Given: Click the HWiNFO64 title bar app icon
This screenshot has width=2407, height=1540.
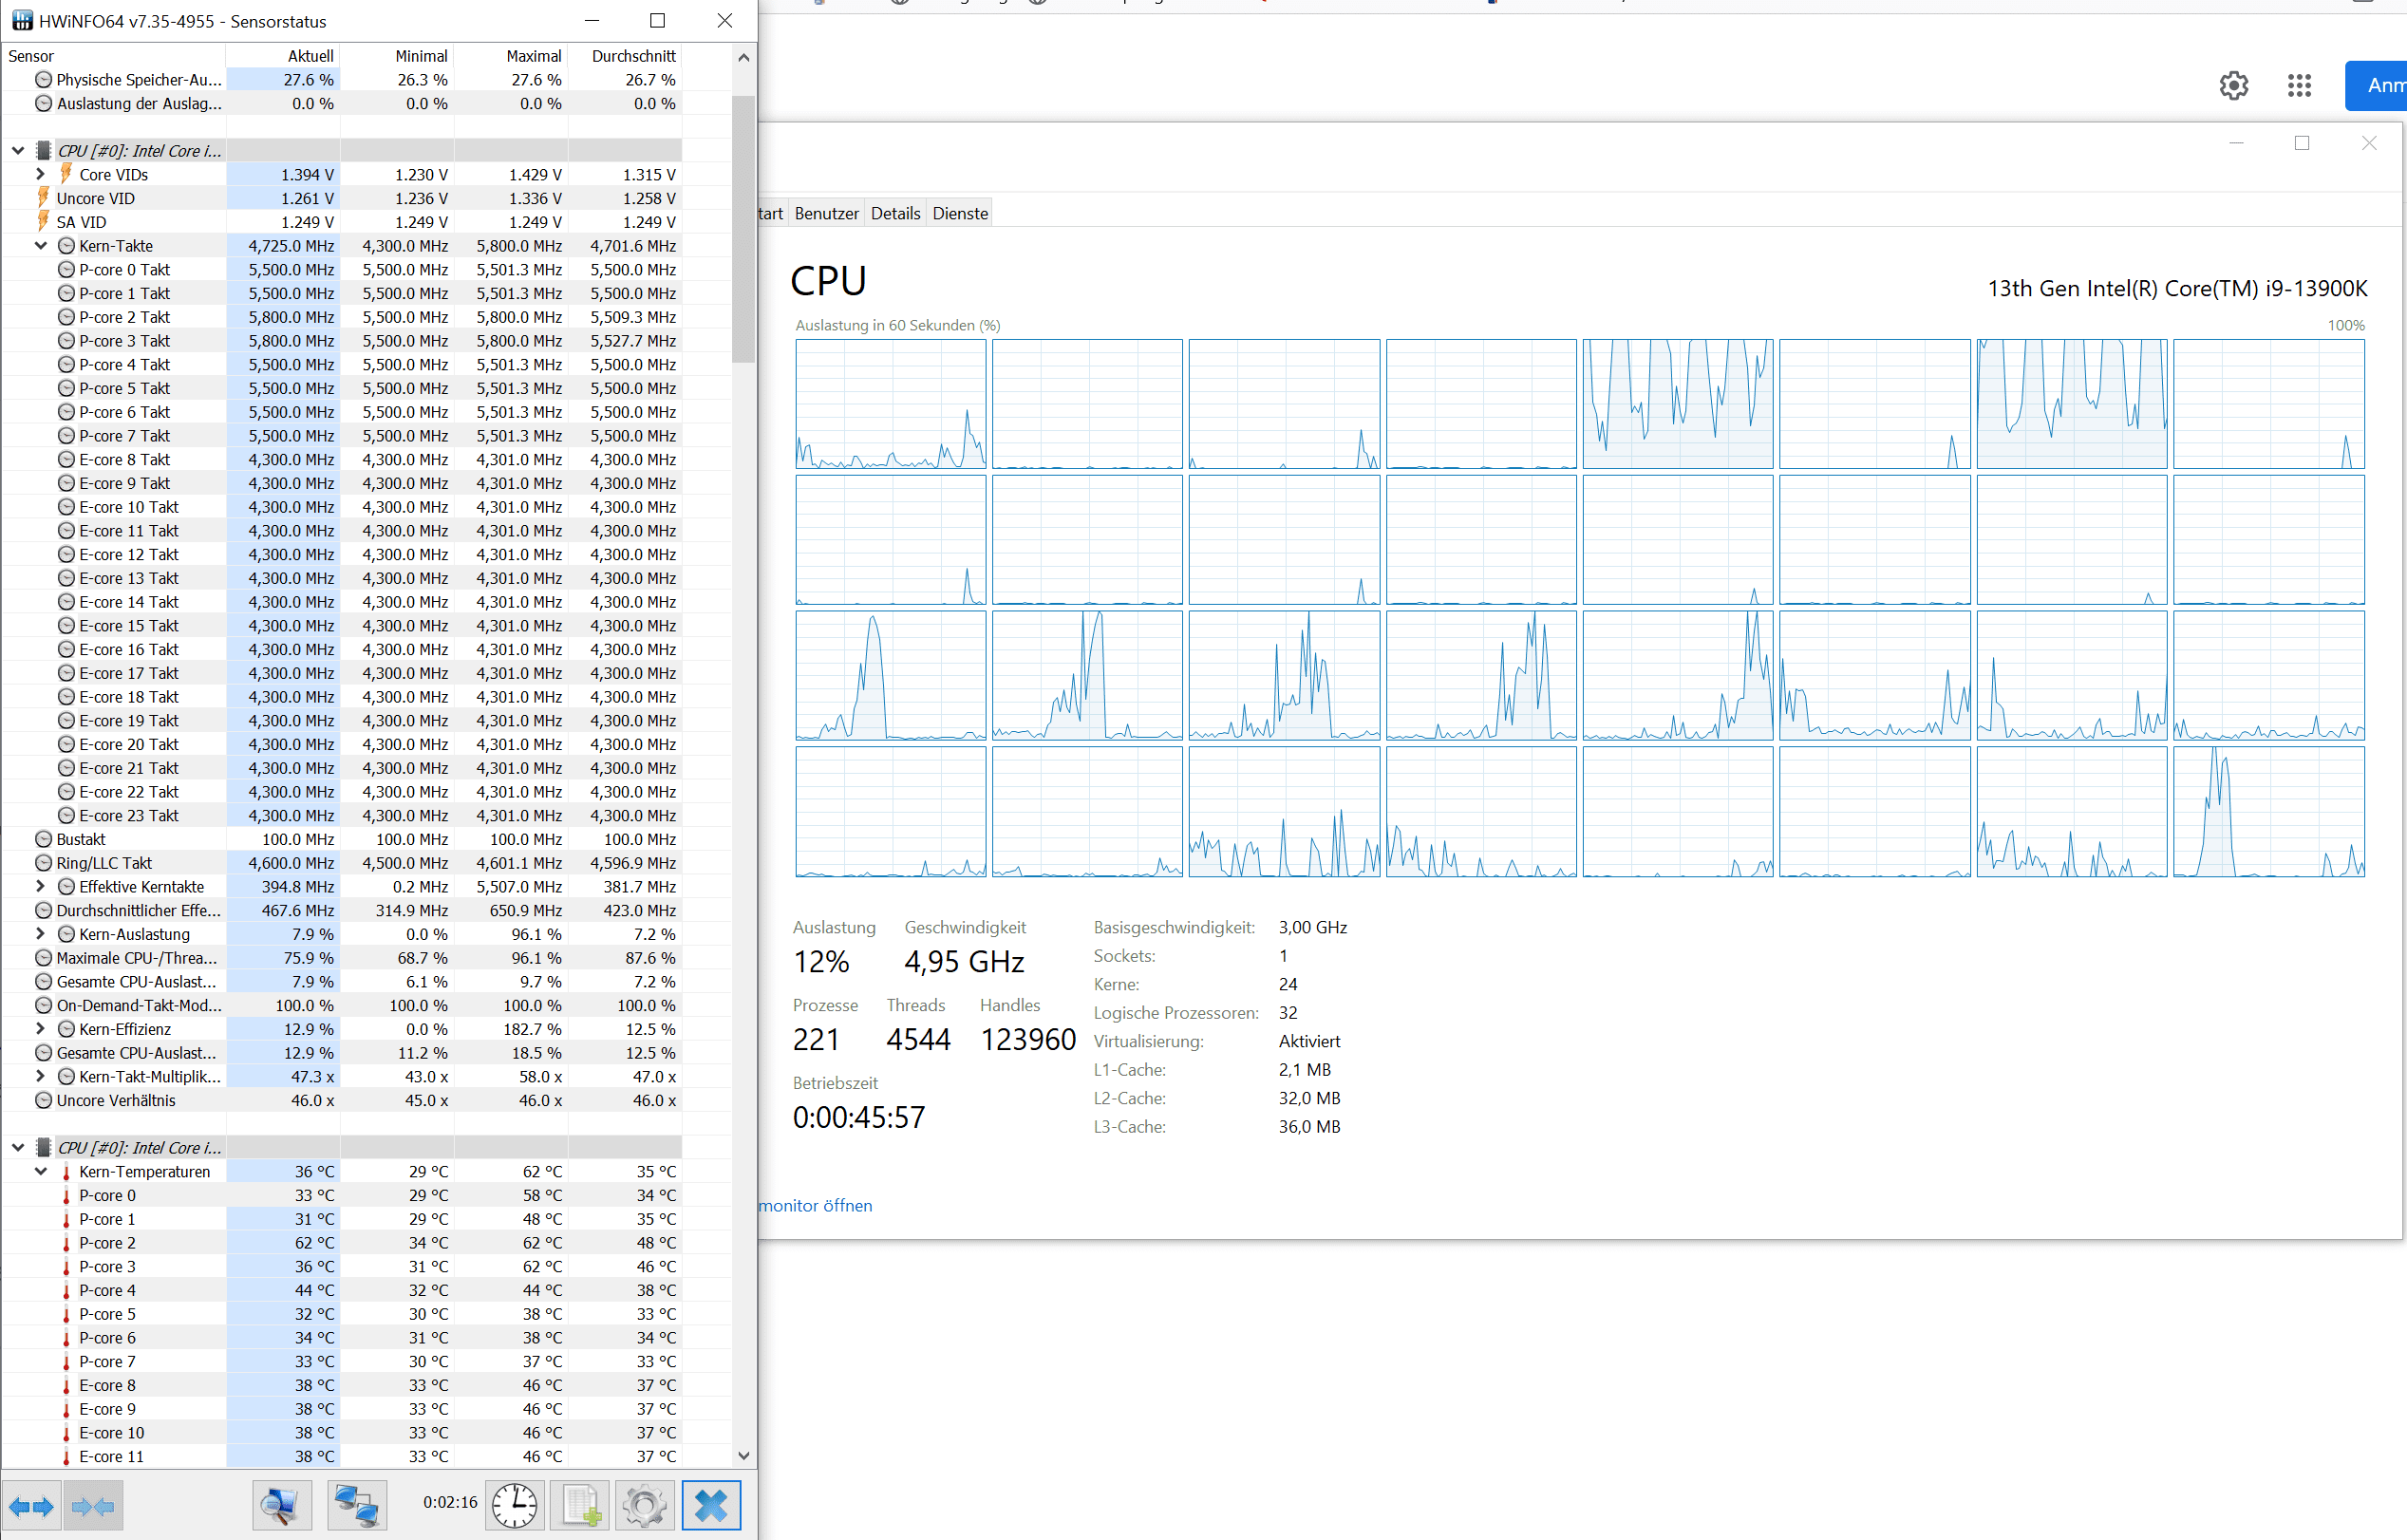Looking at the screenshot, I should (x=22, y=21).
